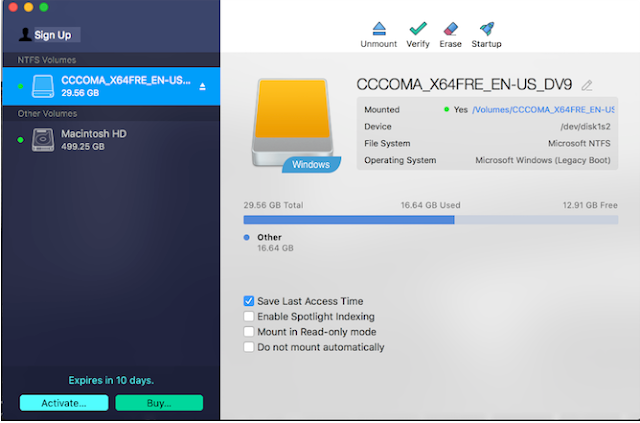Image resolution: width=640 pixels, height=423 pixels.
Task: Check Mount in Read-only mode
Action: coord(249,332)
